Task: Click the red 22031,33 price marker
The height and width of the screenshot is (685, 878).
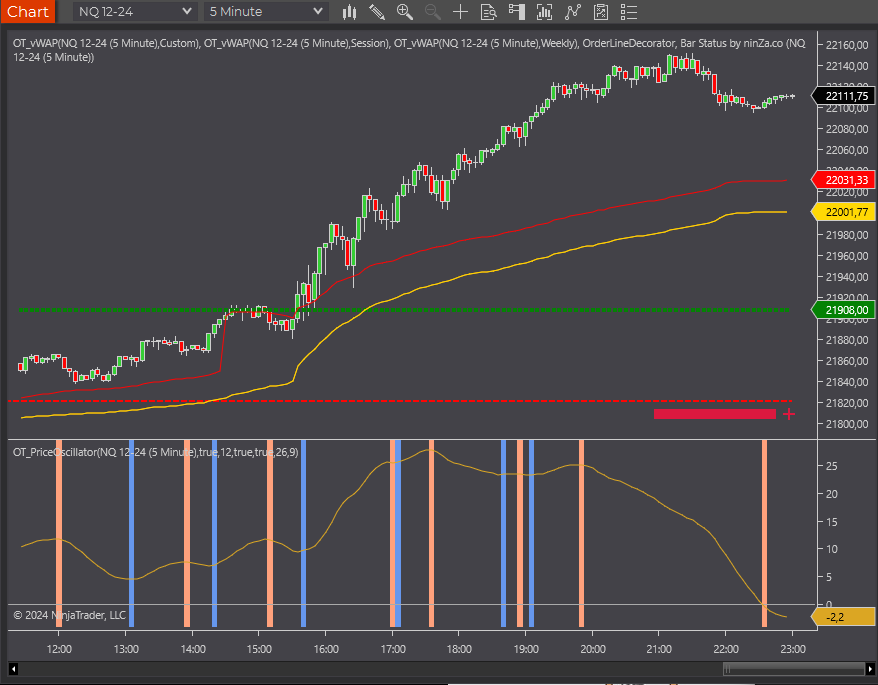Action: point(843,180)
